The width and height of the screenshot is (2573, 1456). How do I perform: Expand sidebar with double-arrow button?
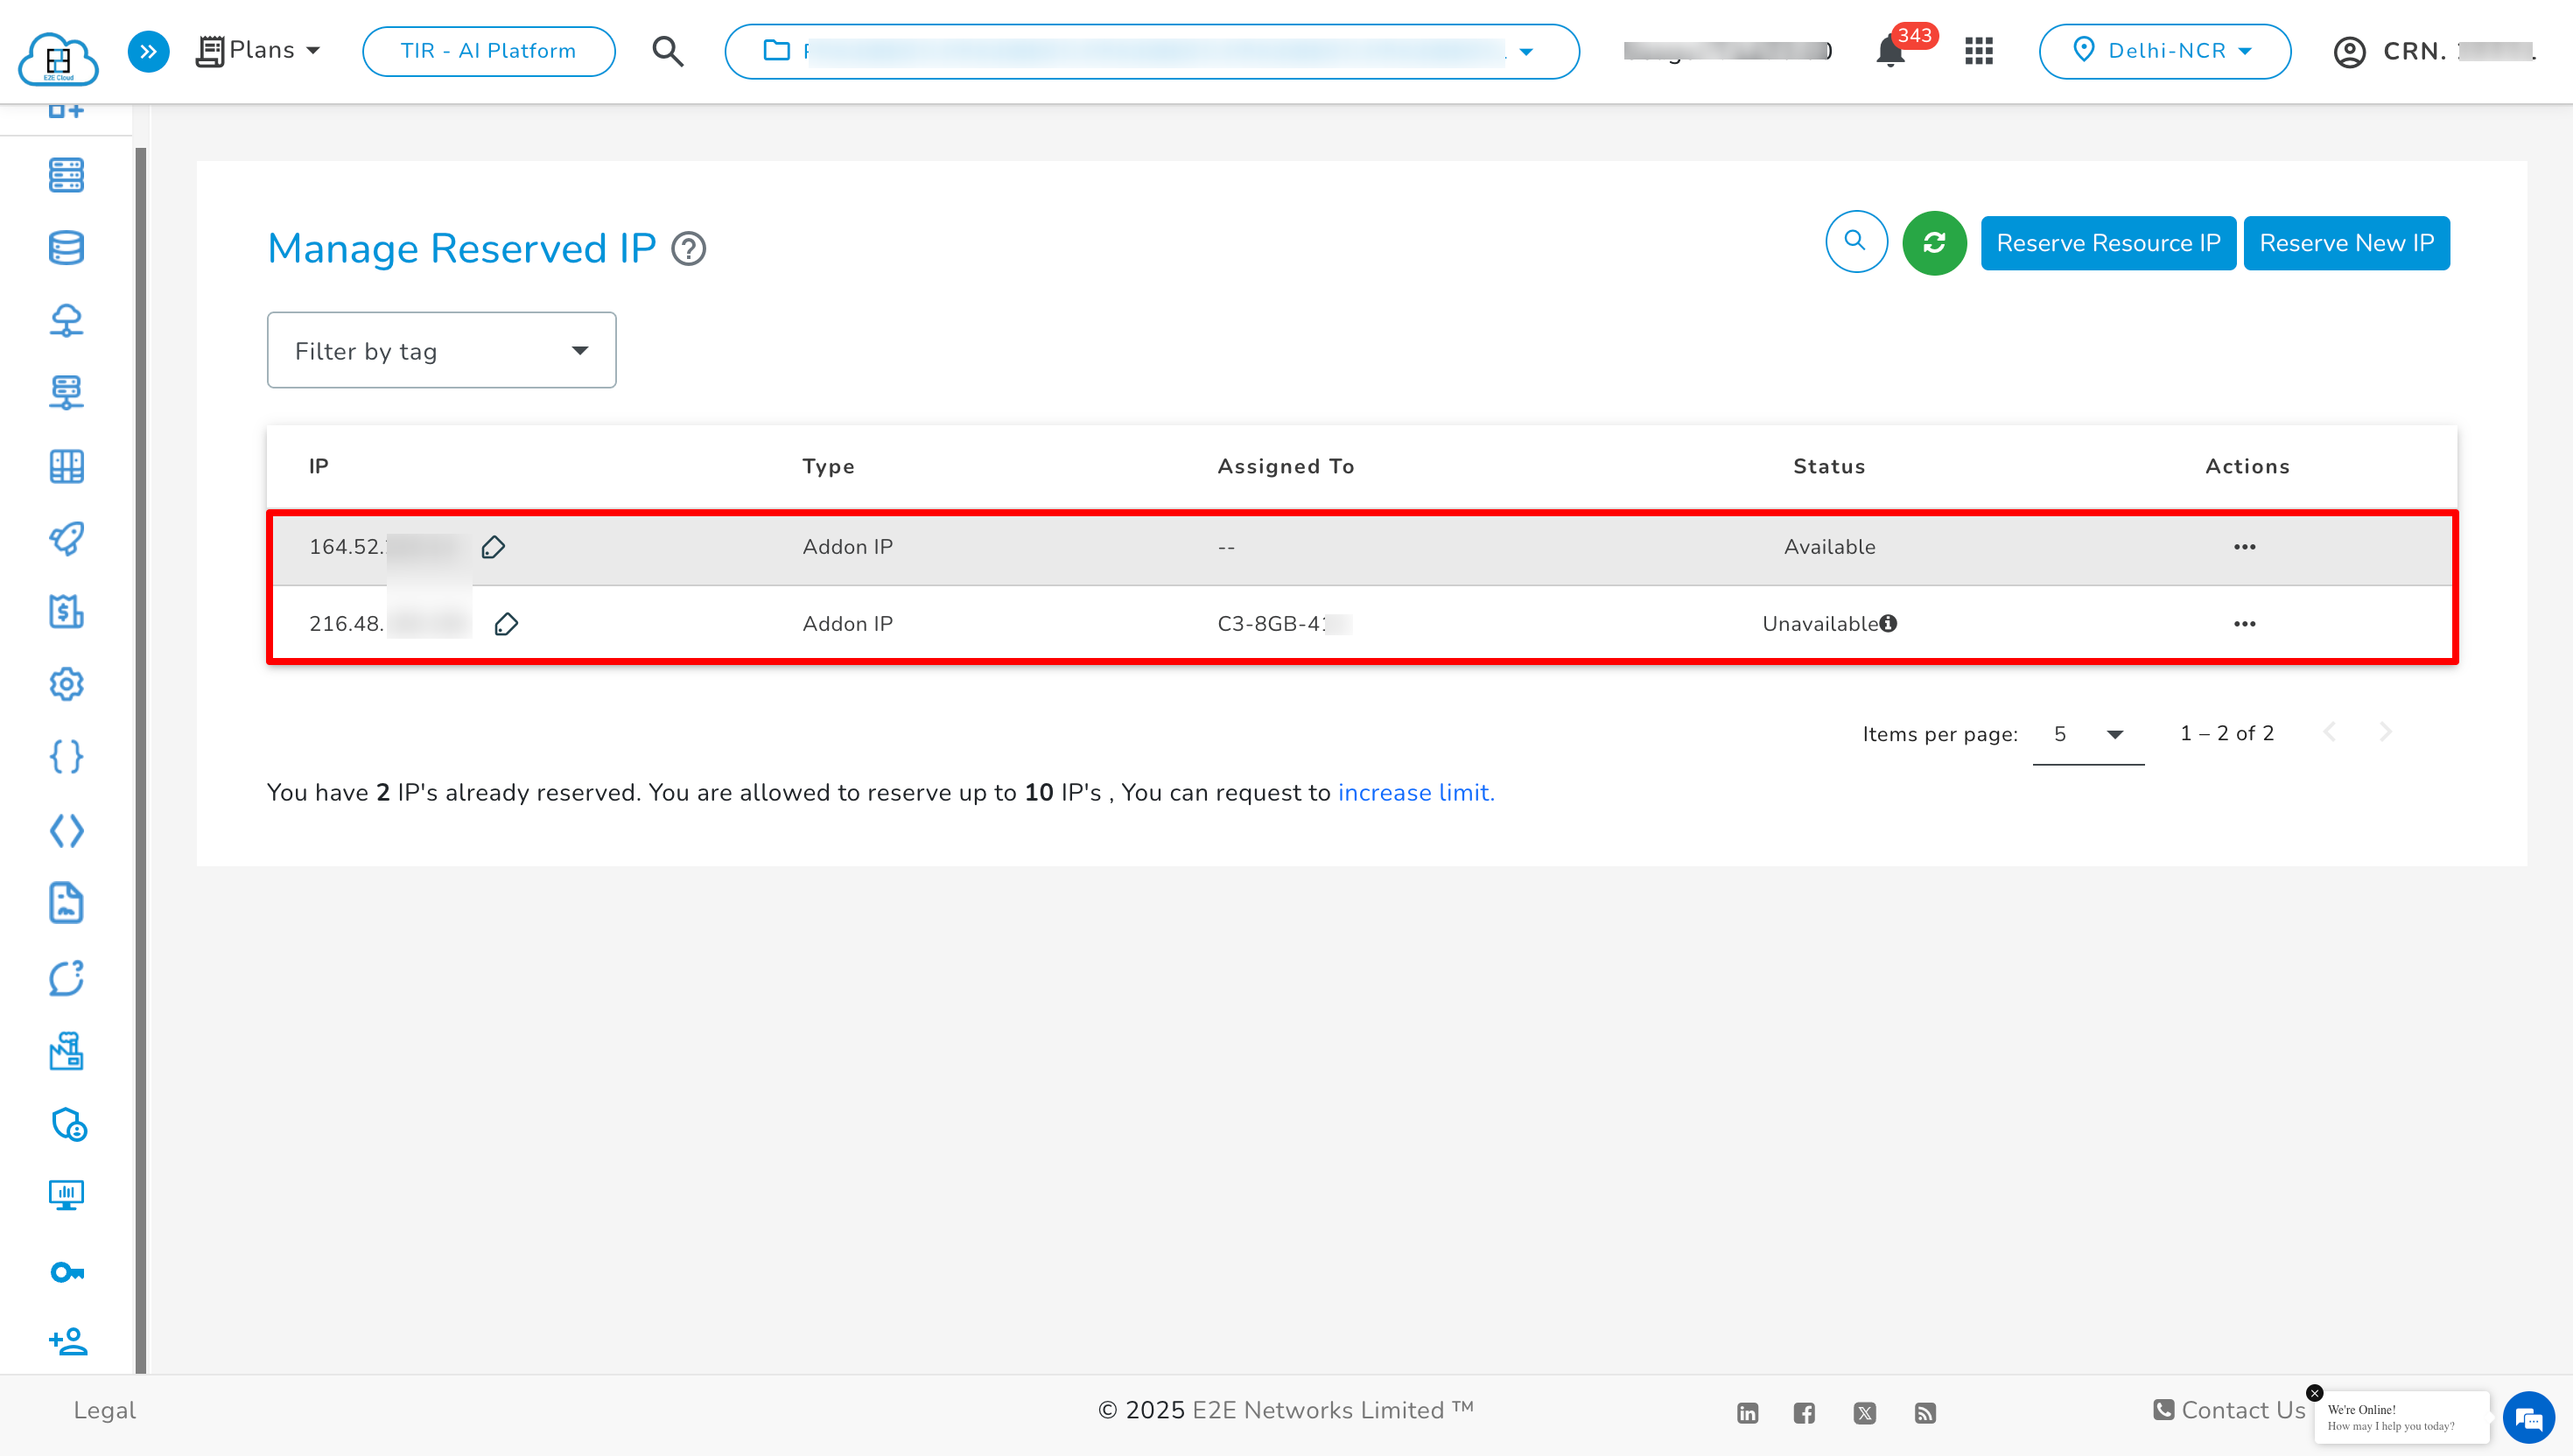(x=148, y=51)
